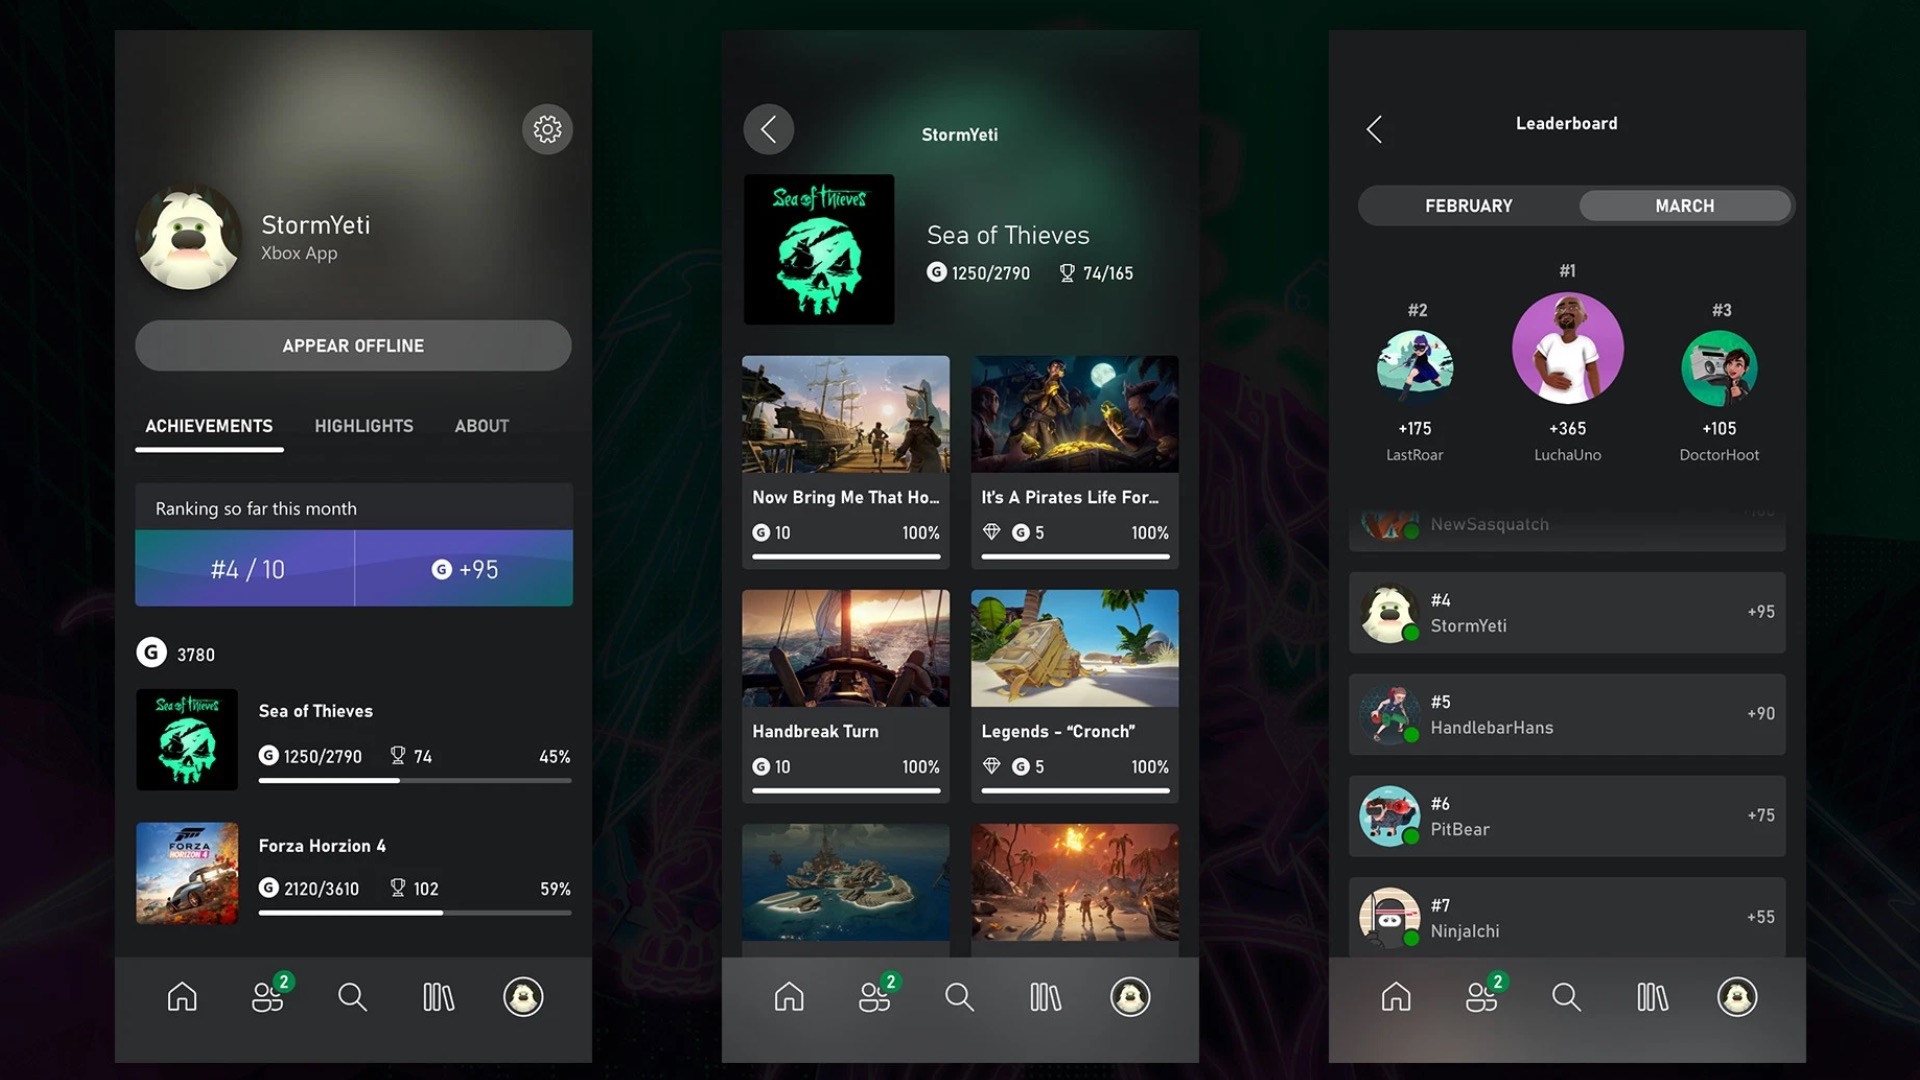Click Home icon in Leaderboard panel navigation

(x=1396, y=996)
